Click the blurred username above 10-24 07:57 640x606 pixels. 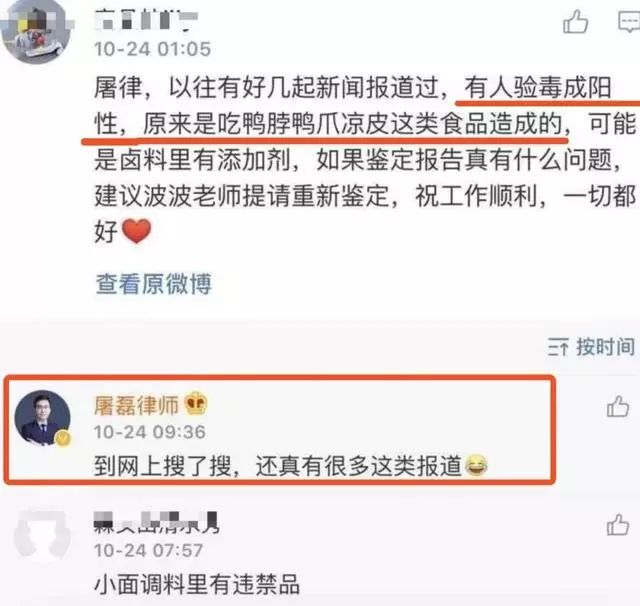coord(157,523)
